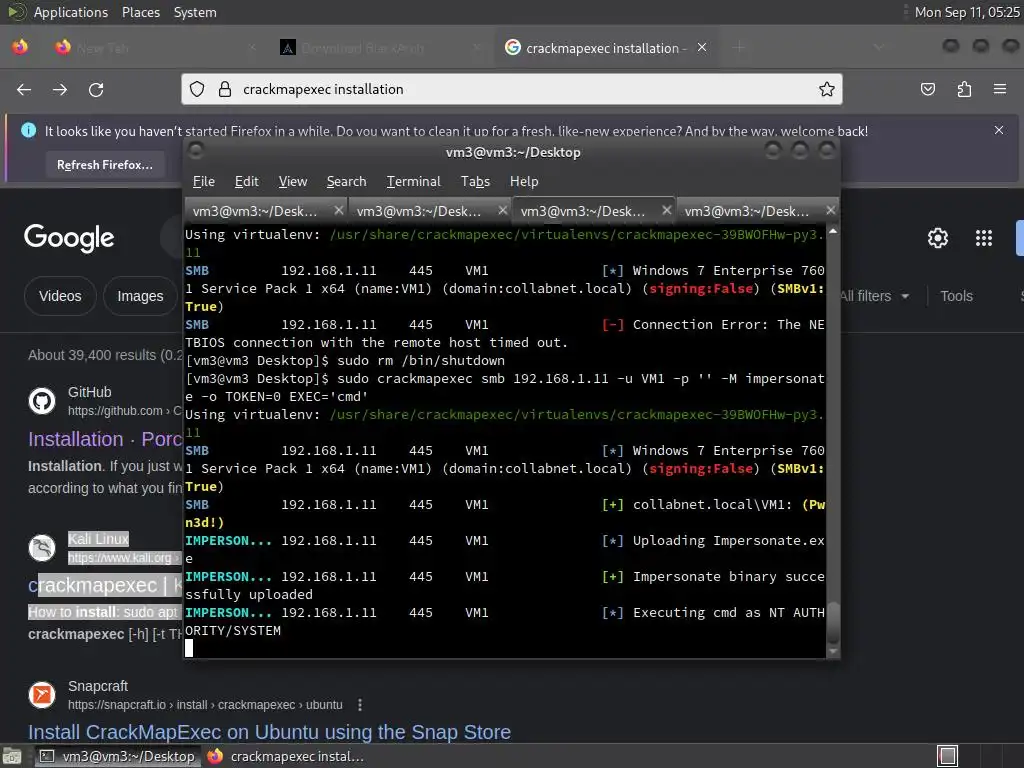This screenshot has width=1024, height=768.
Task: Click the terminal scrollbar down arrow
Action: tap(833, 651)
